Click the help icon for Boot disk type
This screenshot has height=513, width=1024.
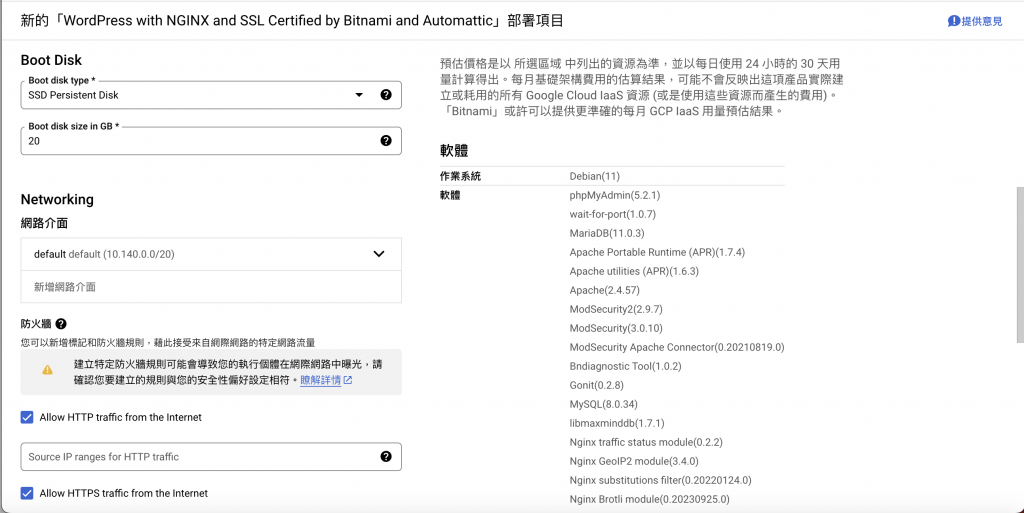[386, 95]
